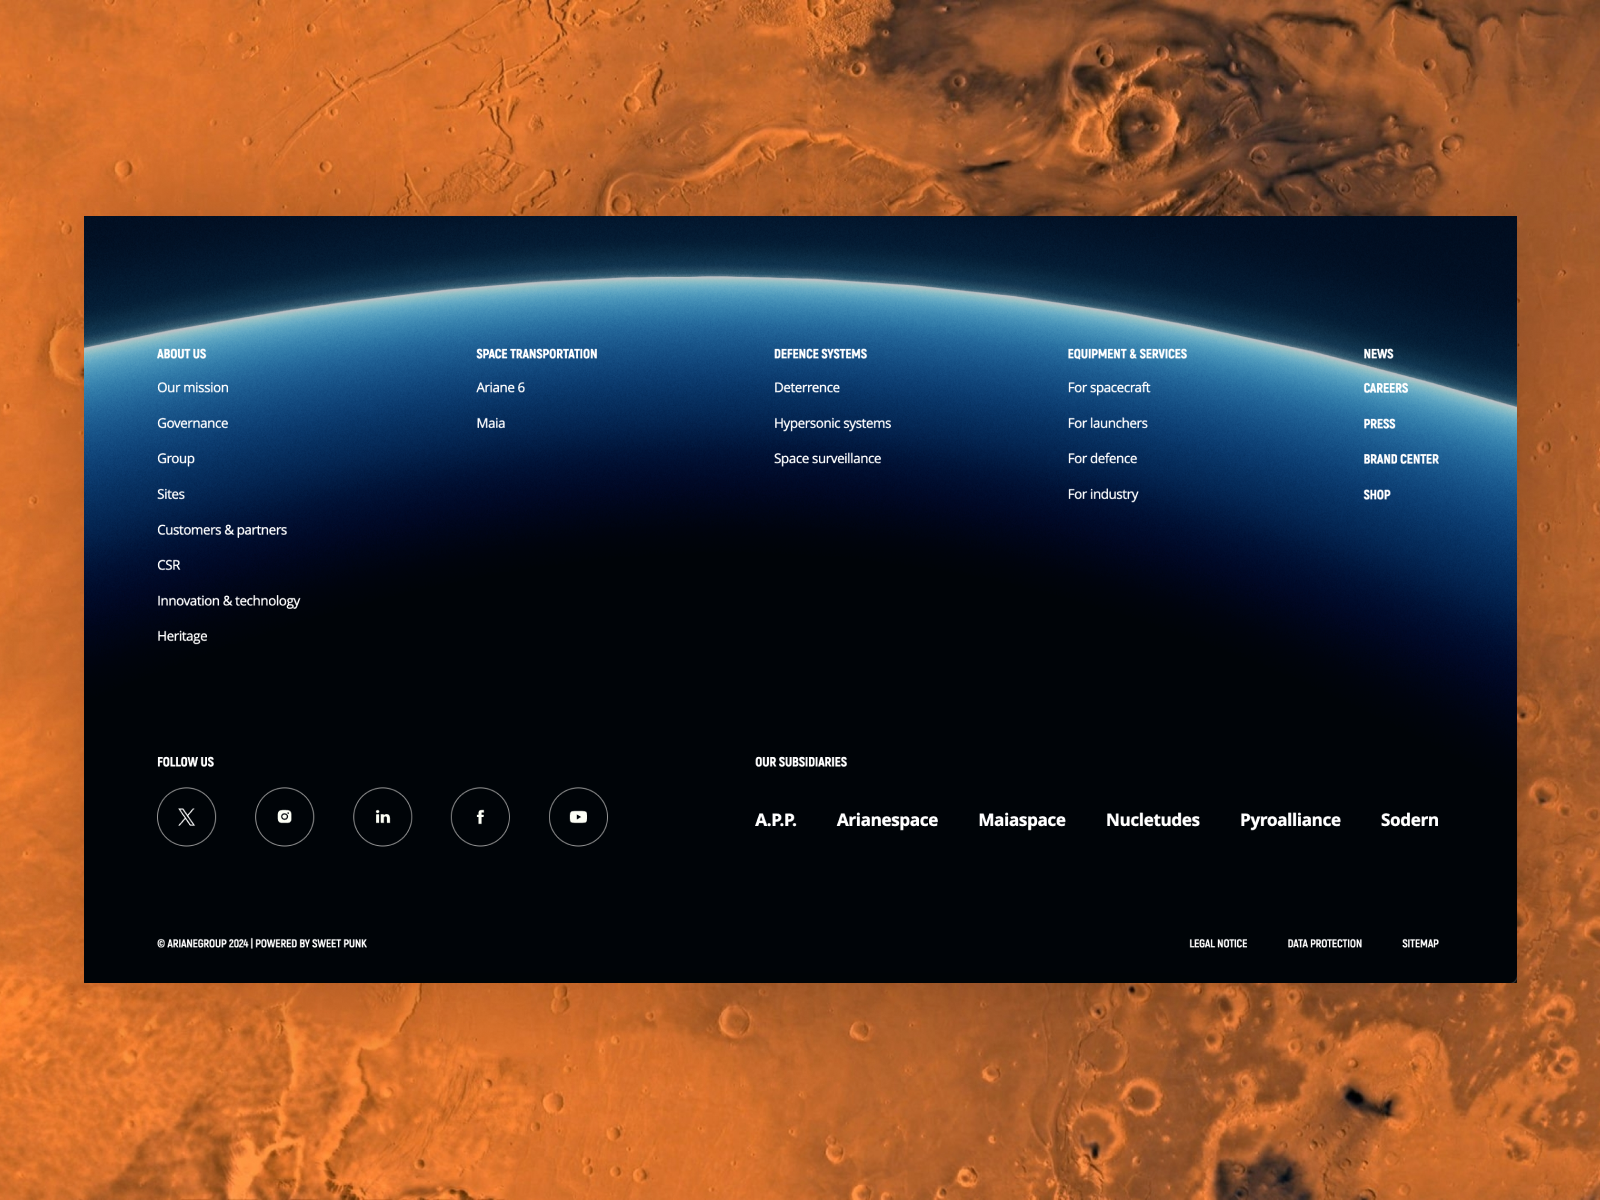Open the For industry link
Screen dimensions: 1600x1200
click(1102, 494)
